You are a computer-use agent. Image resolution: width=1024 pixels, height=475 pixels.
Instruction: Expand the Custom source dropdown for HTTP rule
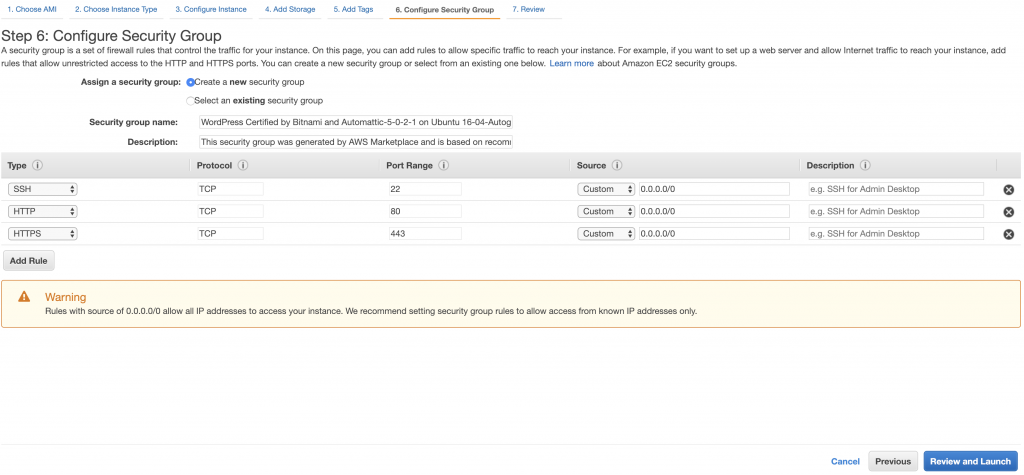[x=606, y=211]
